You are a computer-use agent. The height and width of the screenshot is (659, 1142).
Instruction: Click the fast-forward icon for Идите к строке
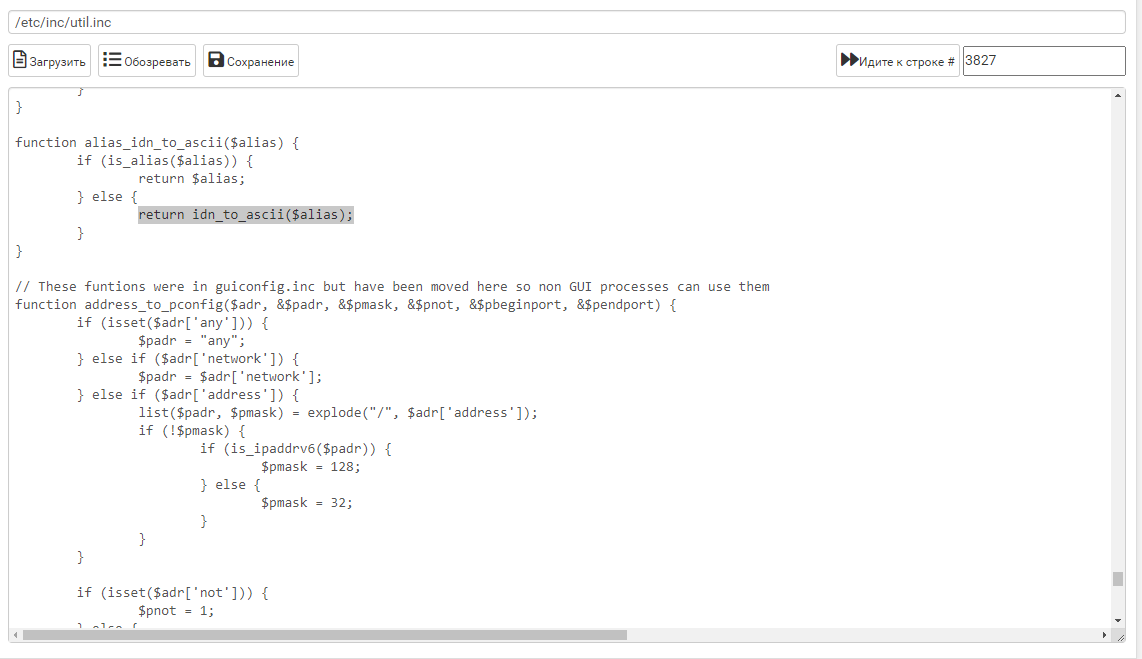pyautogui.click(x=849, y=61)
